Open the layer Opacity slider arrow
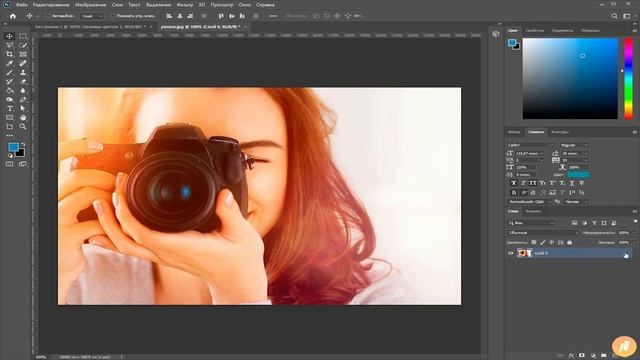Viewport: 640px width, 360px height. point(633,233)
